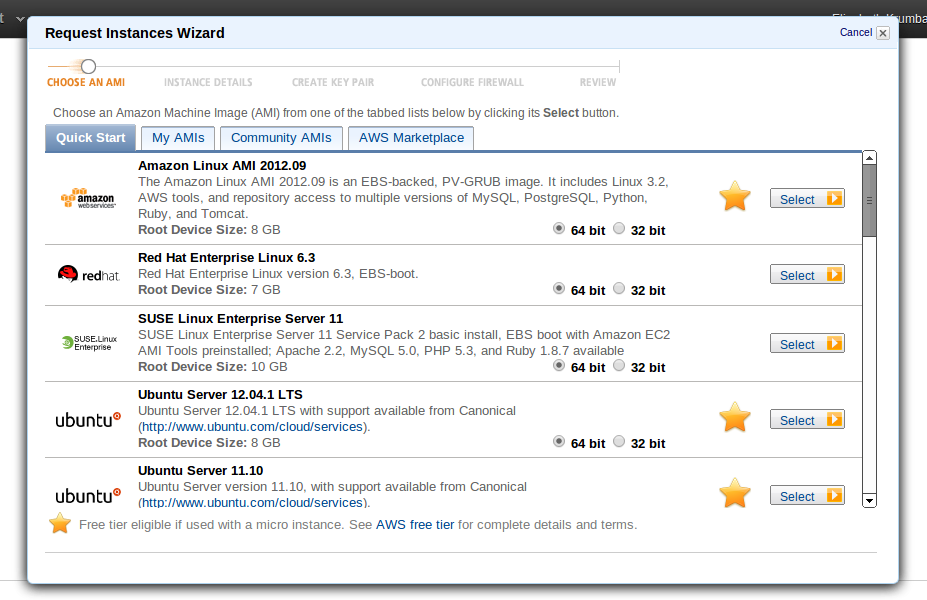Click the Ubuntu logo for Server 12.04.1 LTS
Image resolution: width=927 pixels, height=600 pixels.
click(88, 420)
